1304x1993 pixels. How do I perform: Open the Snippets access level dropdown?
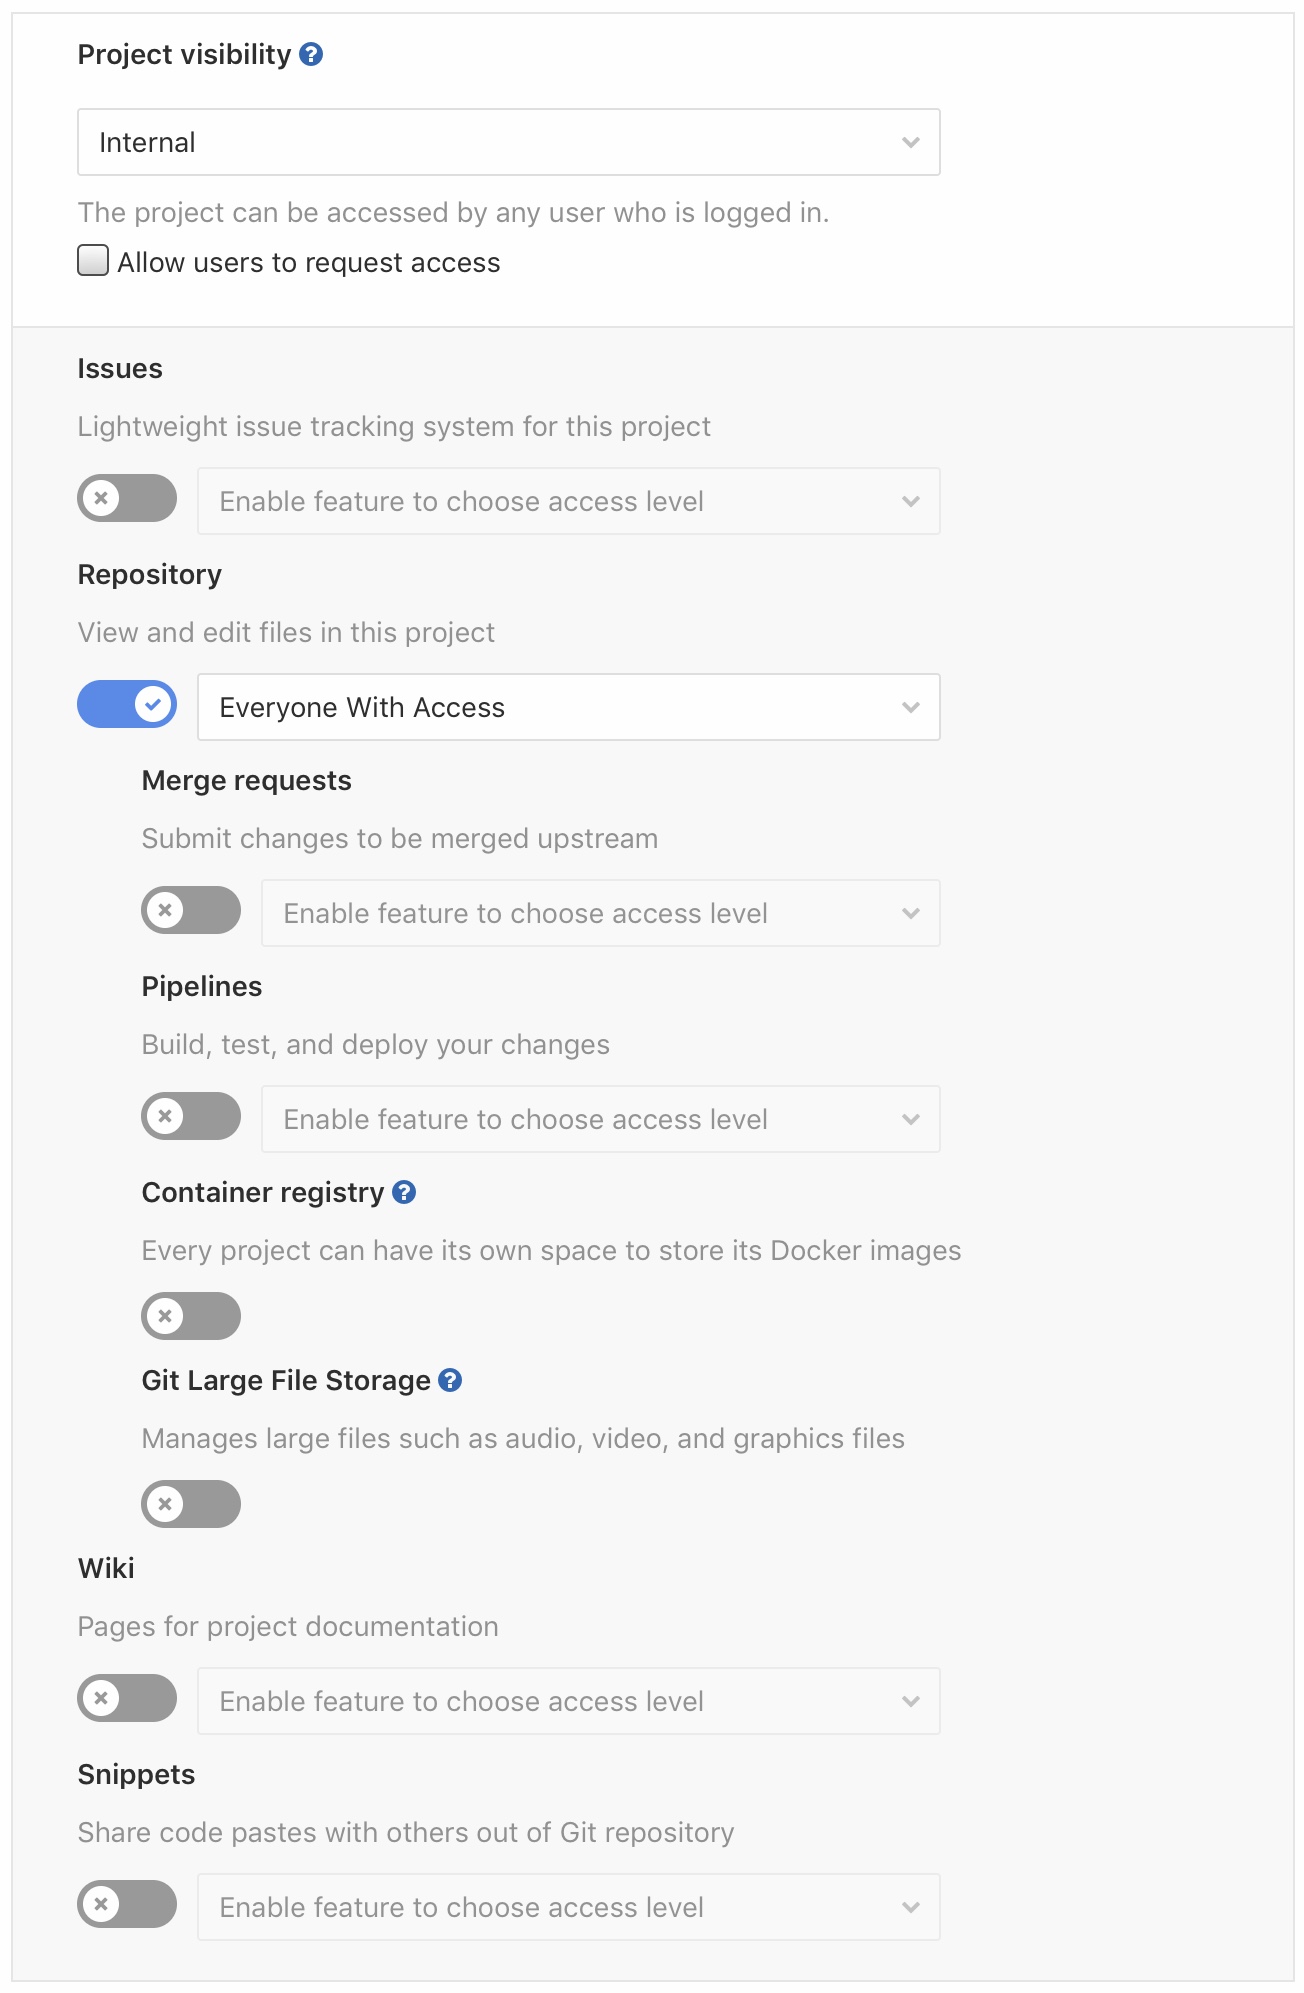click(568, 1906)
